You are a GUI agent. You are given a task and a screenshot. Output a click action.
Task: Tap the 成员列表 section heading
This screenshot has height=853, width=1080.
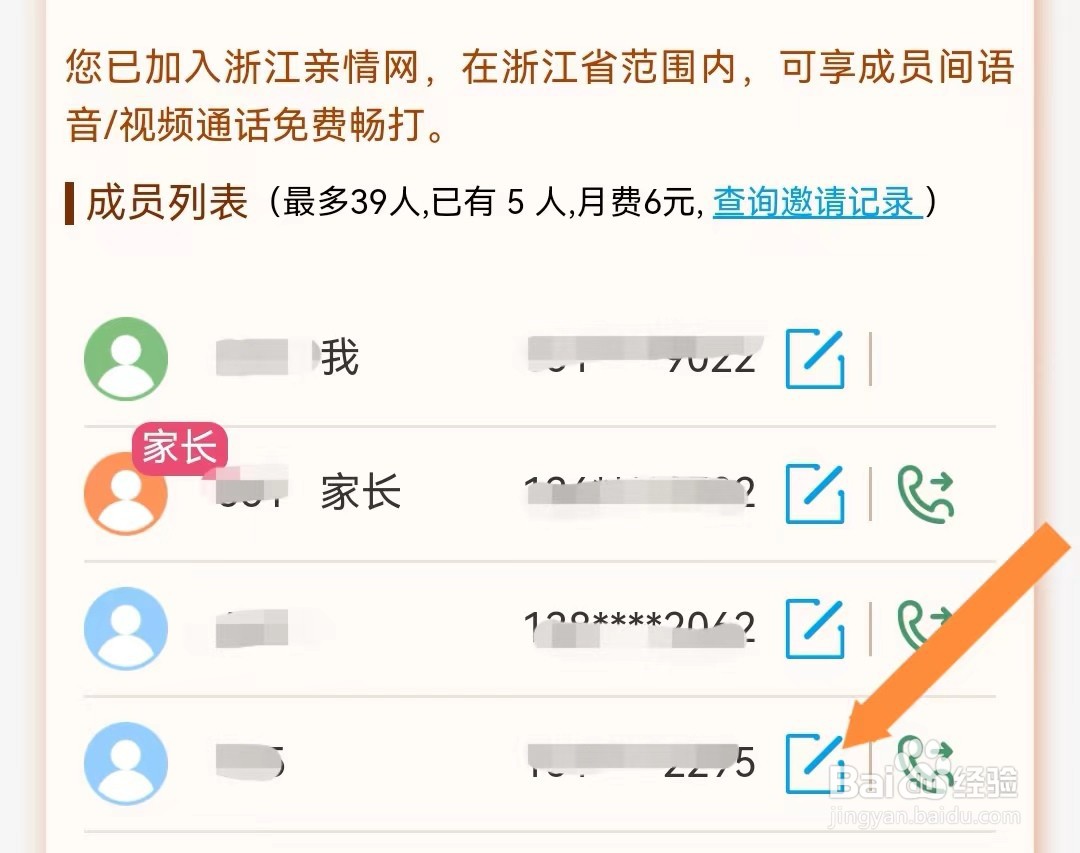pyautogui.click(x=167, y=203)
